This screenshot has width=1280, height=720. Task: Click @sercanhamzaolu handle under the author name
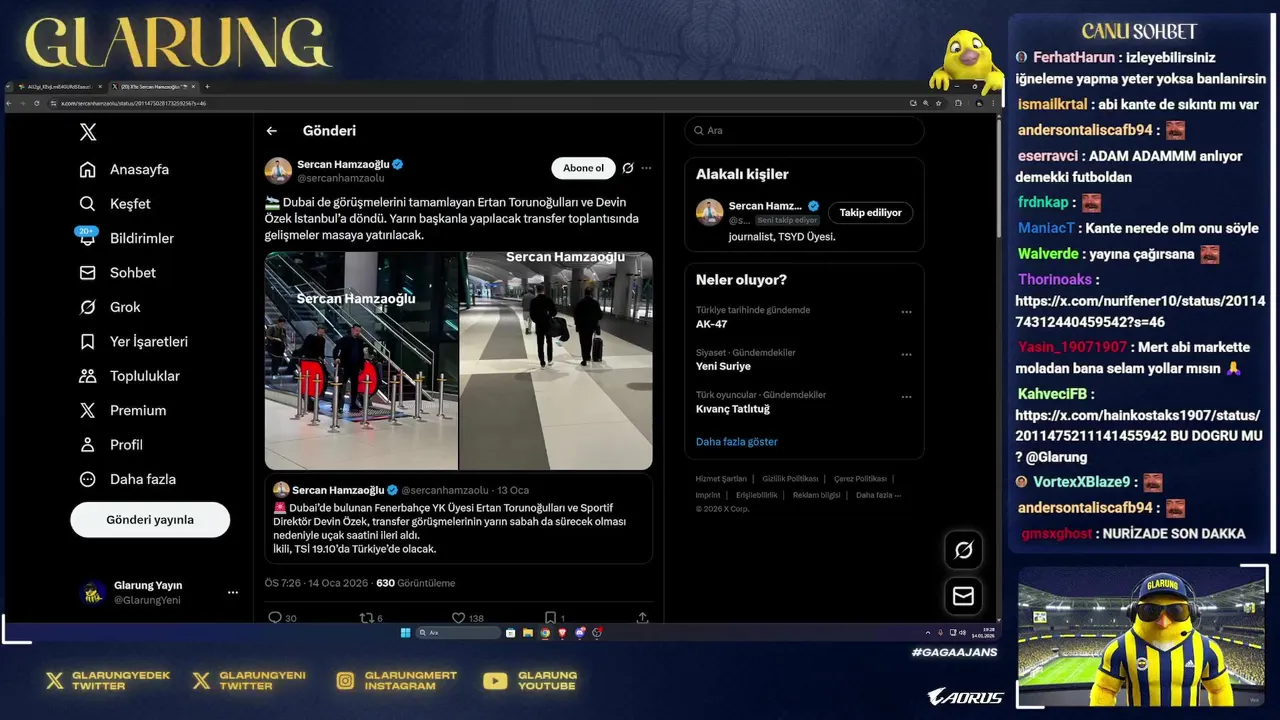coord(341,178)
